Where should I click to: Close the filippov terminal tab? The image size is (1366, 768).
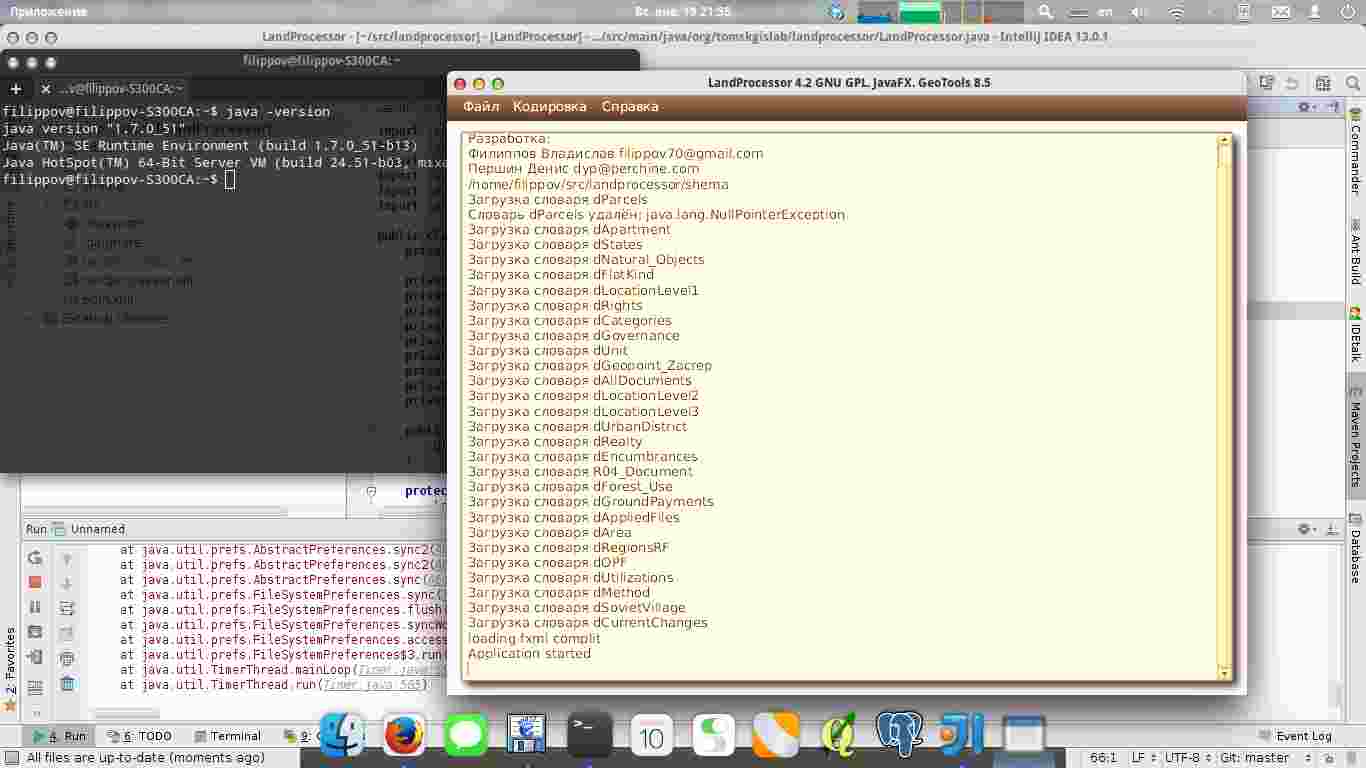click(x=45, y=89)
